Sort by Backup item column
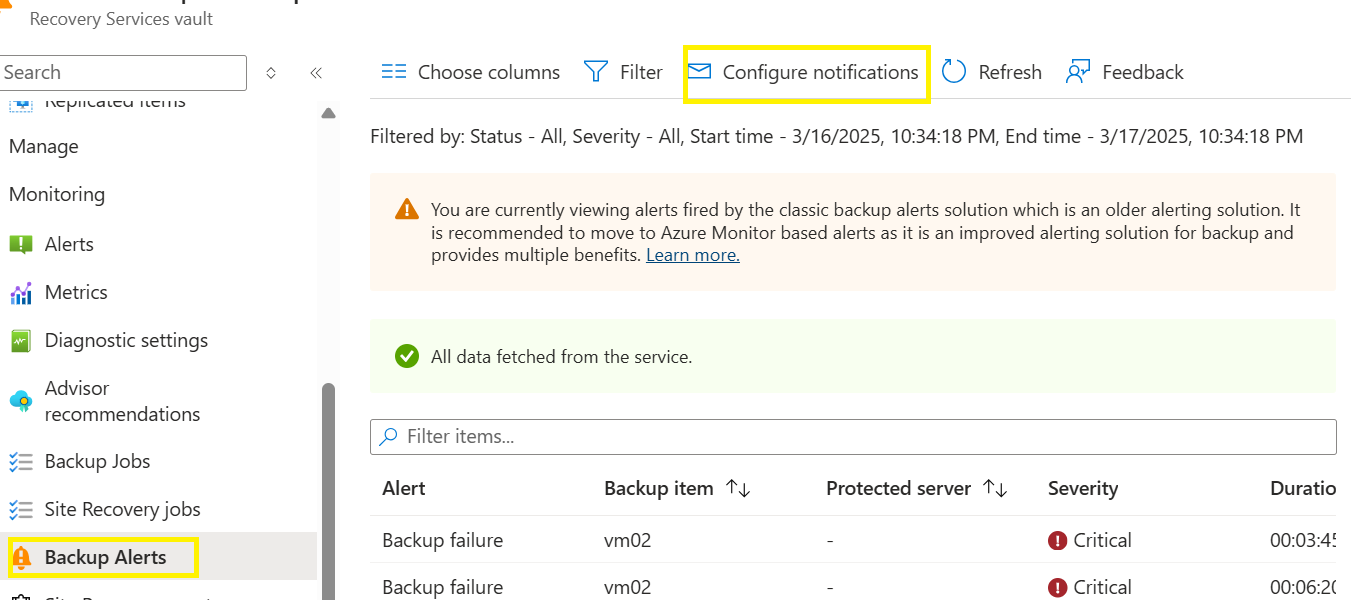Image resolution: width=1351 pixels, height=600 pixels. (738, 488)
